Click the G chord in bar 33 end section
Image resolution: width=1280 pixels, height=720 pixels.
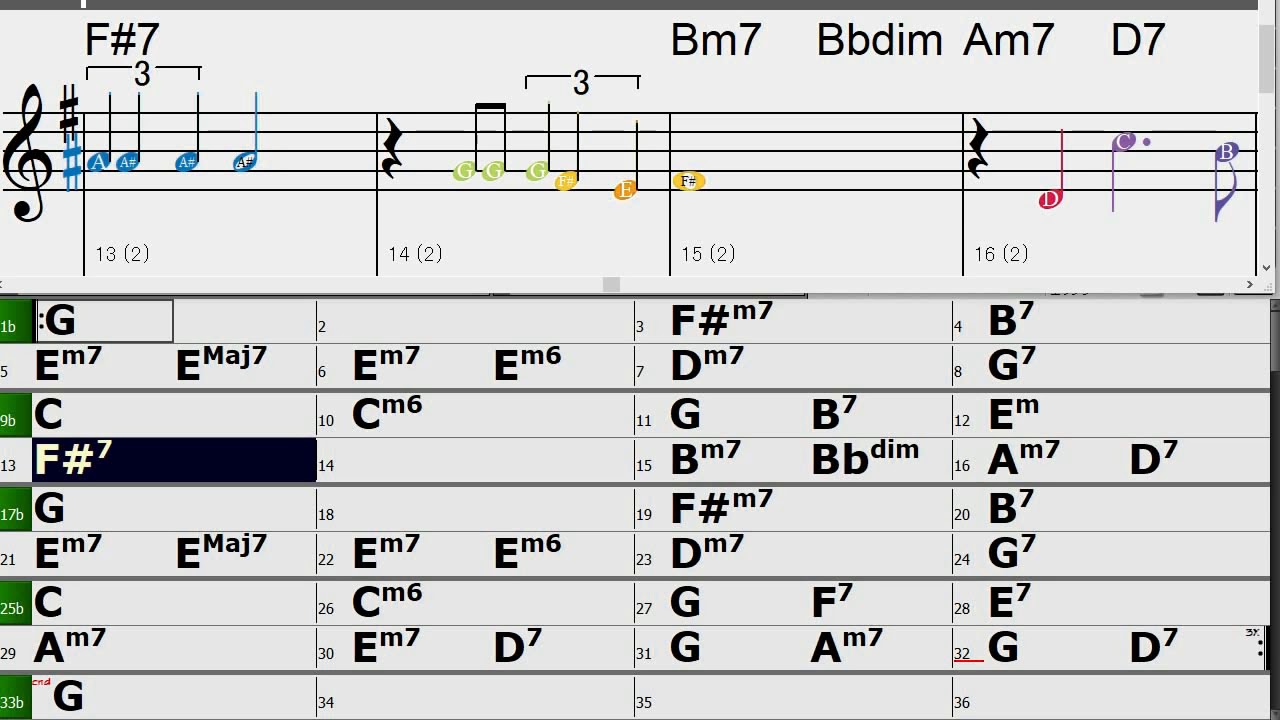point(68,696)
